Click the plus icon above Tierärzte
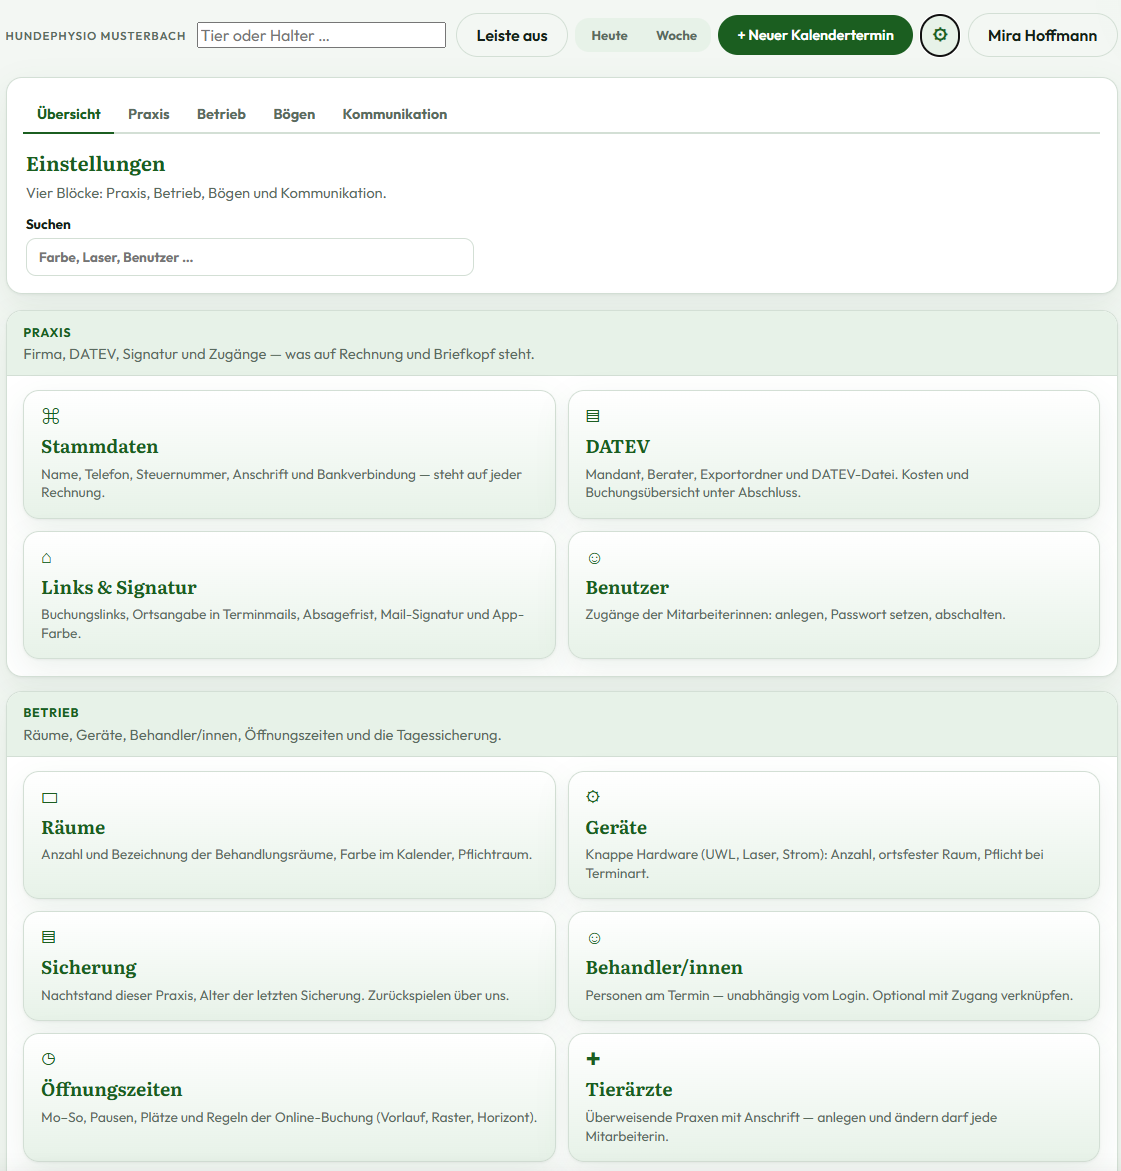This screenshot has width=1121, height=1171. tap(593, 1059)
